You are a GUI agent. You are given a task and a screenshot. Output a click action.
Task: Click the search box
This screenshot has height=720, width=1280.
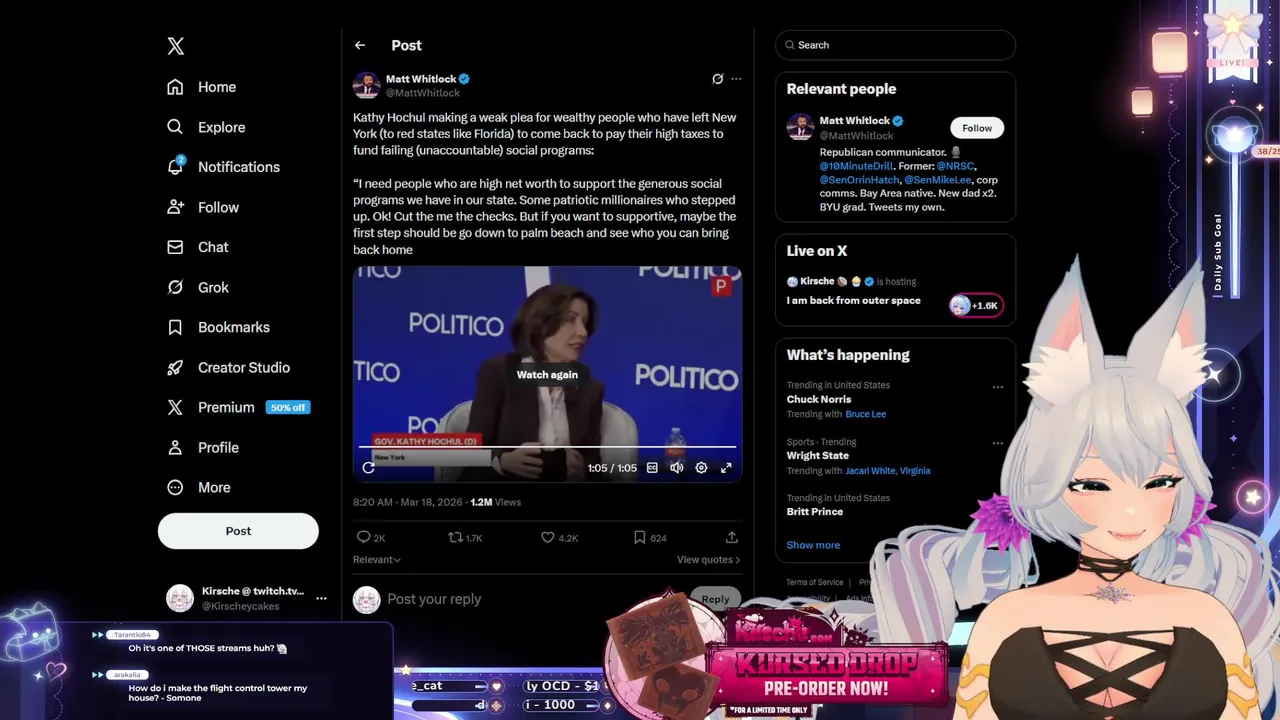[895, 45]
